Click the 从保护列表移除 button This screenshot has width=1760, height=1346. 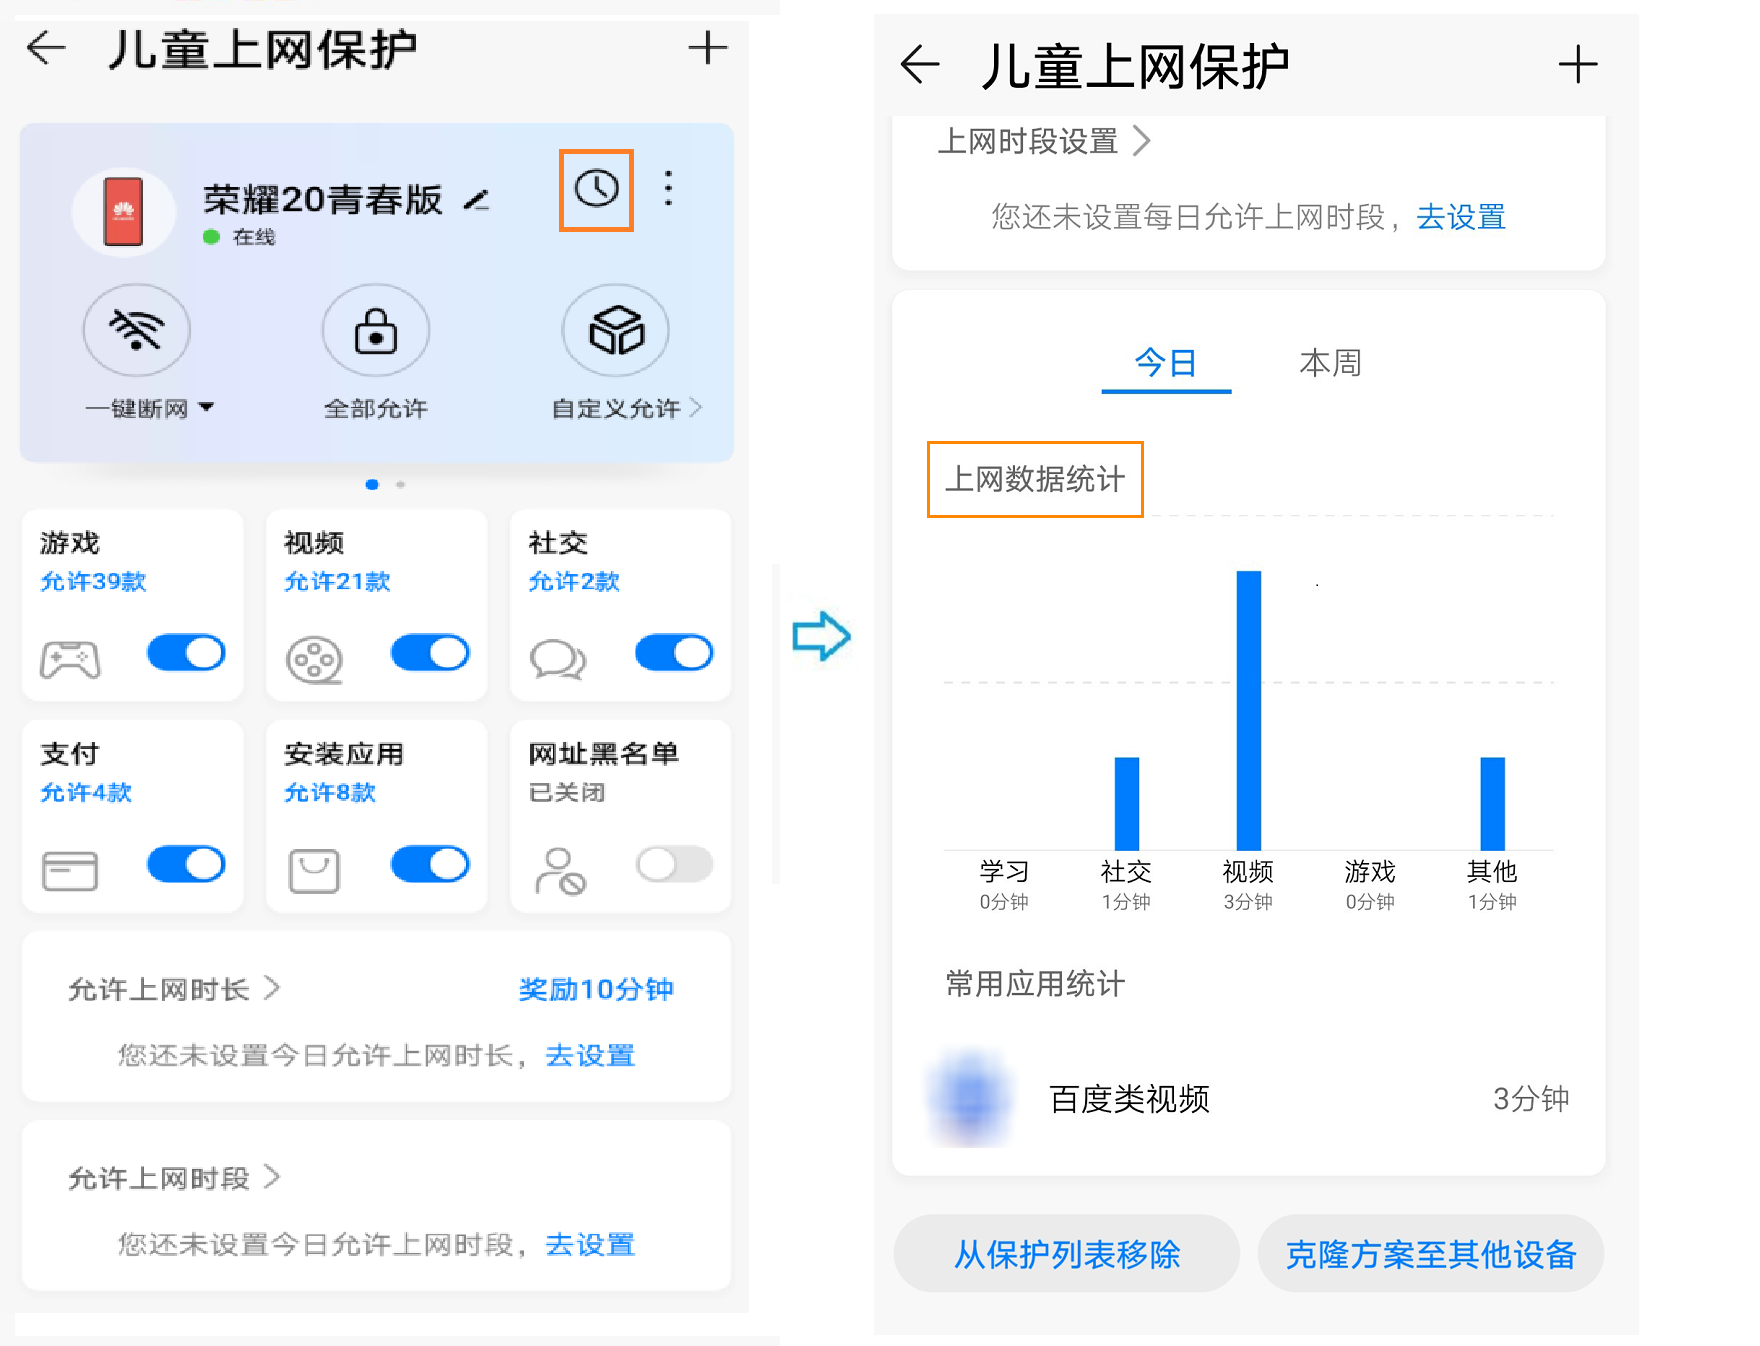click(1066, 1254)
